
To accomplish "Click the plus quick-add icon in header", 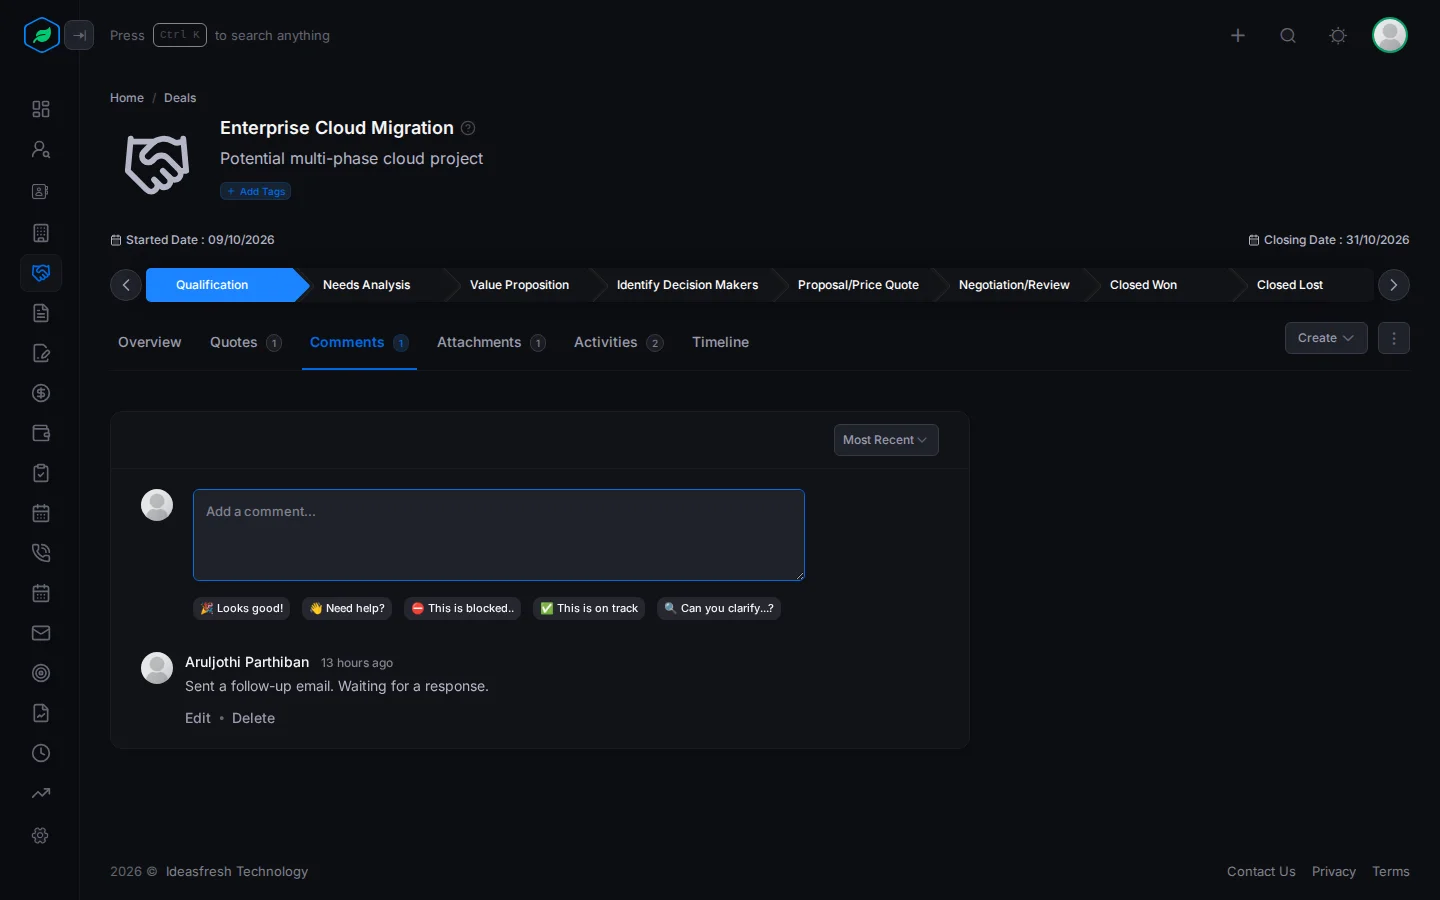I will click(1238, 35).
